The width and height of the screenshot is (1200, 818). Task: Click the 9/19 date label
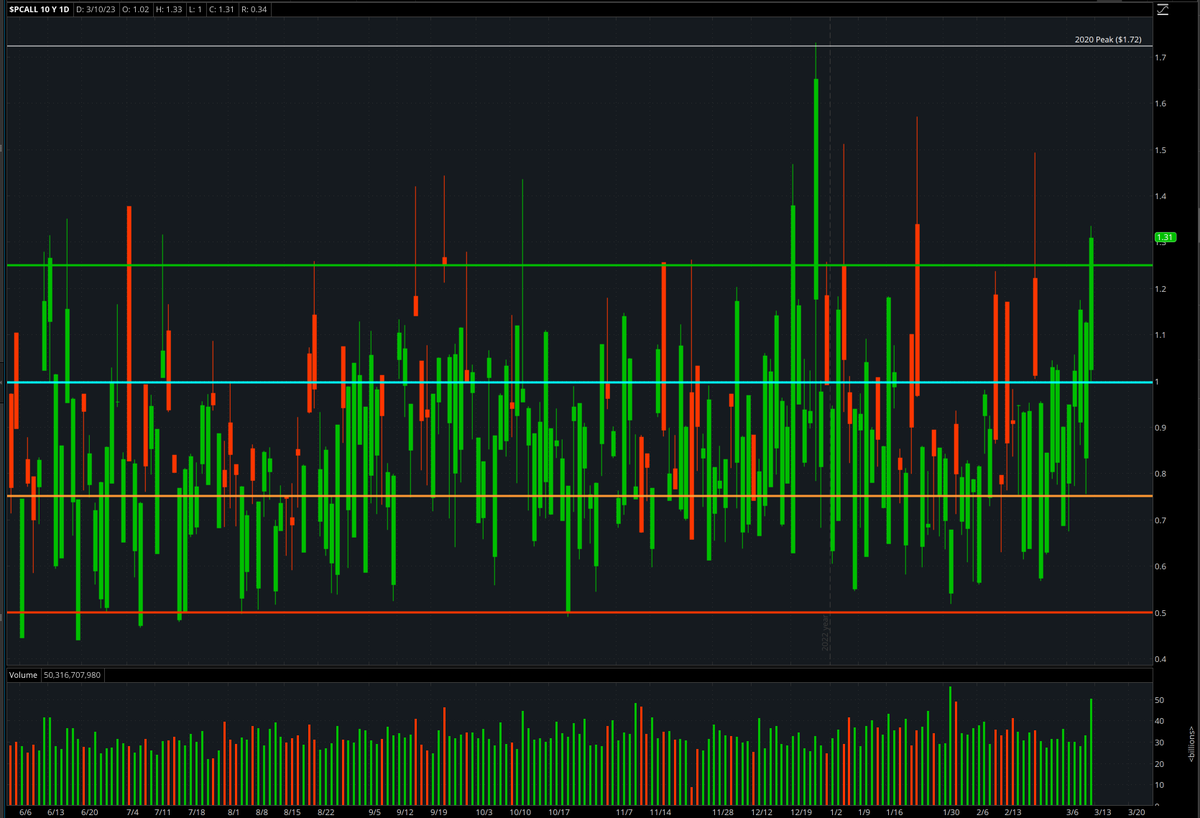point(438,812)
